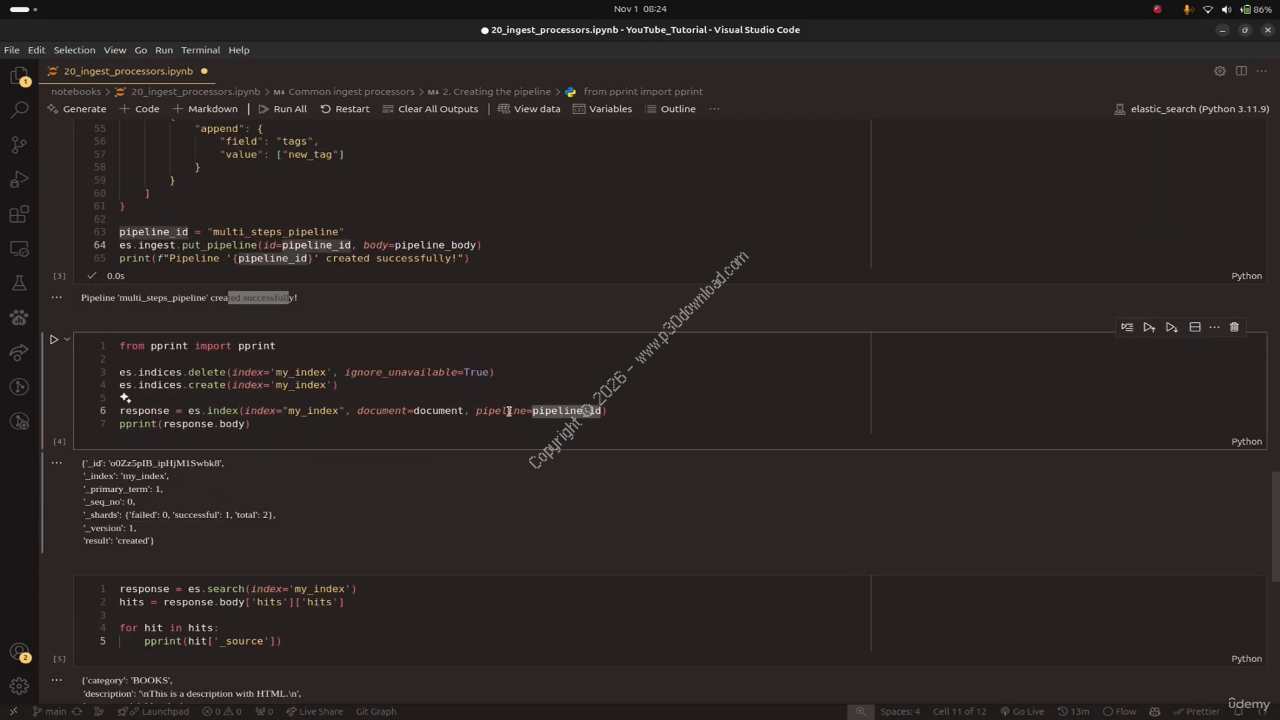Viewport: 1280px width, 720px height.
Task: Open the Testing flask view
Action: click(19, 284)
